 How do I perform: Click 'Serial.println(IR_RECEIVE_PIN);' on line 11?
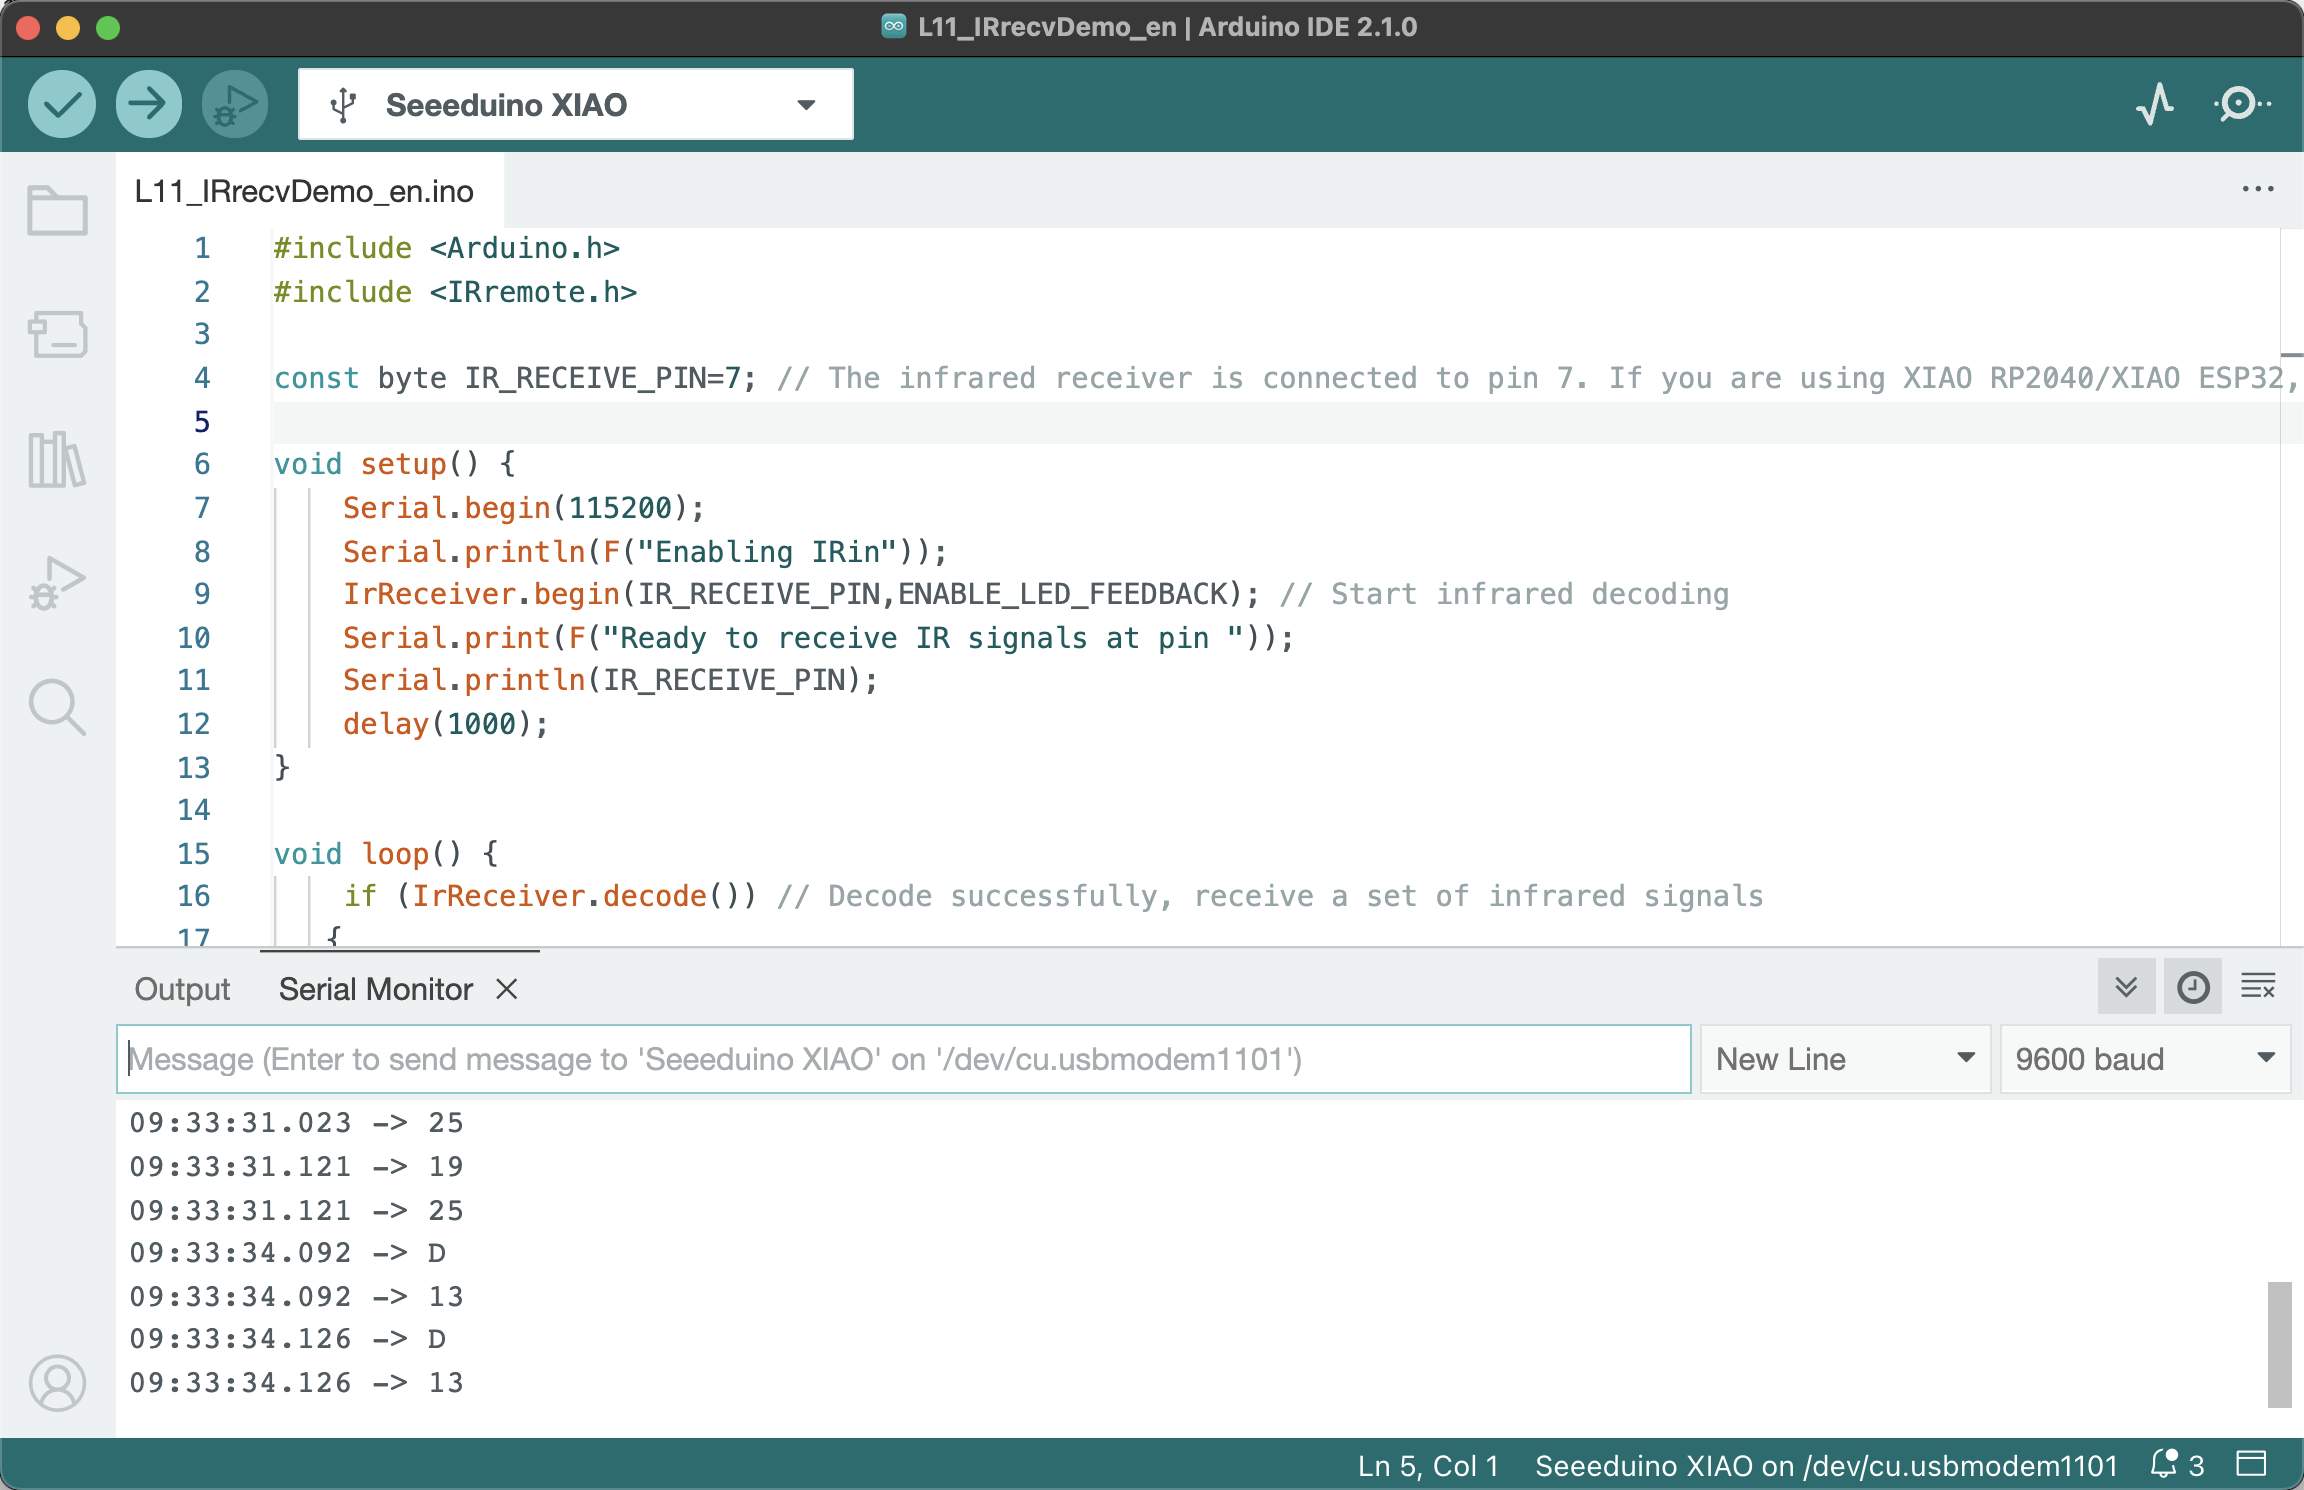click(x=610, y=680)
